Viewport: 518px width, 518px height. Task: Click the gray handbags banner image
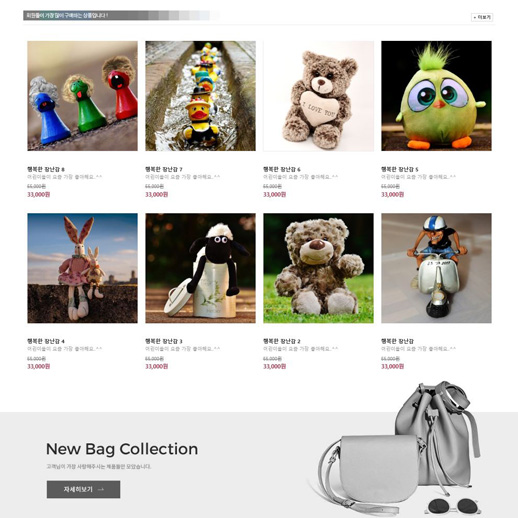395,448
